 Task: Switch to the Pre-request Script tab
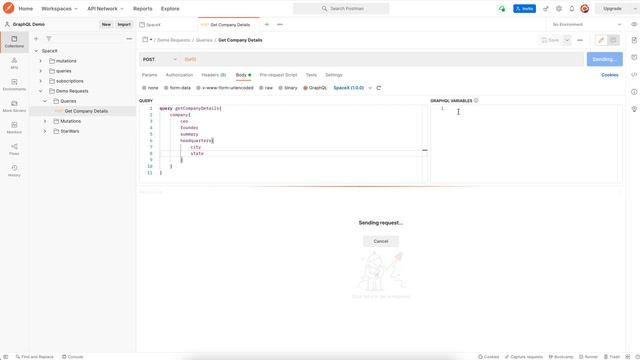coord(278,75)
